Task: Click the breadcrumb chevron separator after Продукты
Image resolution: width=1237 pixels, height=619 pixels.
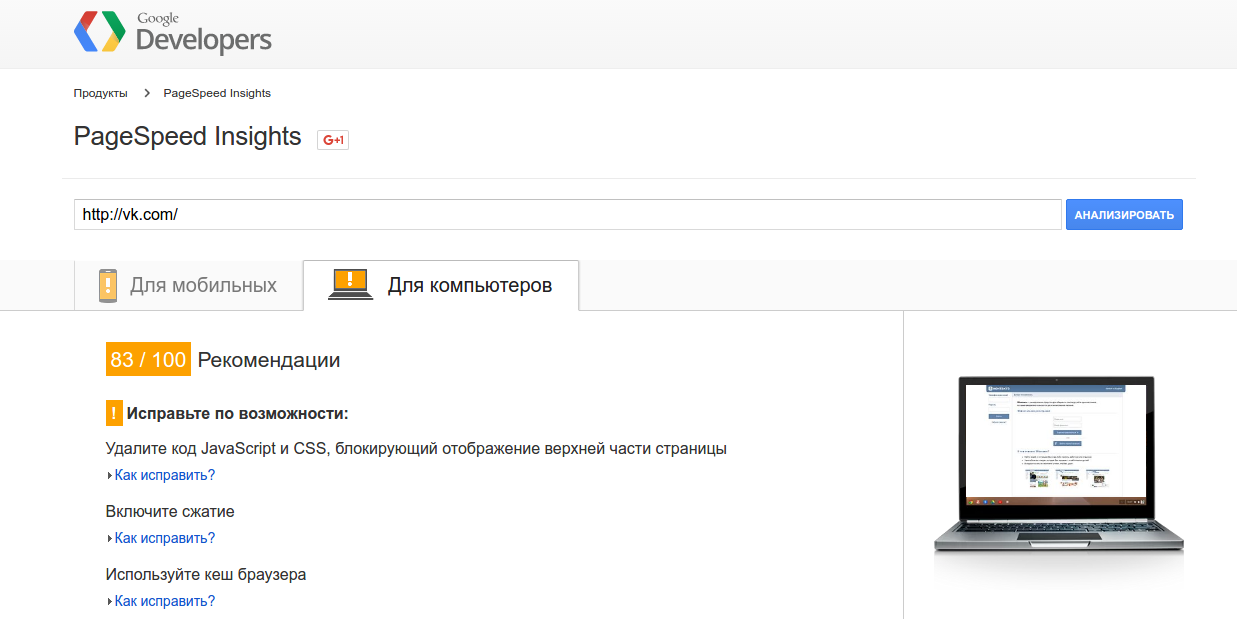Action: pos(146,93)
